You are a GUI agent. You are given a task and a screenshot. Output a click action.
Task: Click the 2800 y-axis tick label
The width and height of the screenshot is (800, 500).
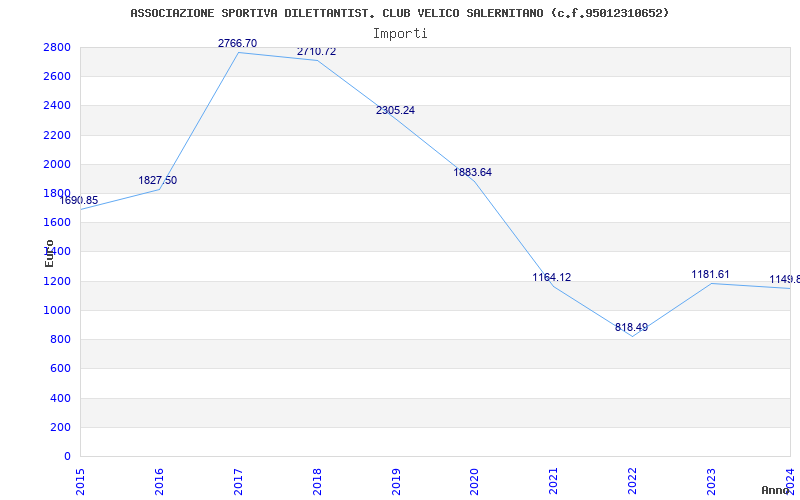pyautogui.click(x=57, y=47)
